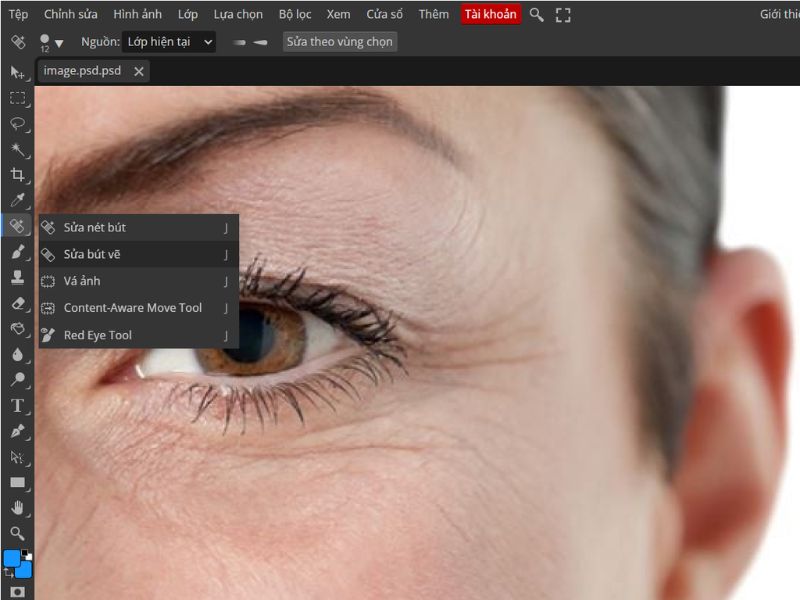Select the Rectangular Marquee tool
Viewport: 800px width, 600px height.
pos(17,98)
